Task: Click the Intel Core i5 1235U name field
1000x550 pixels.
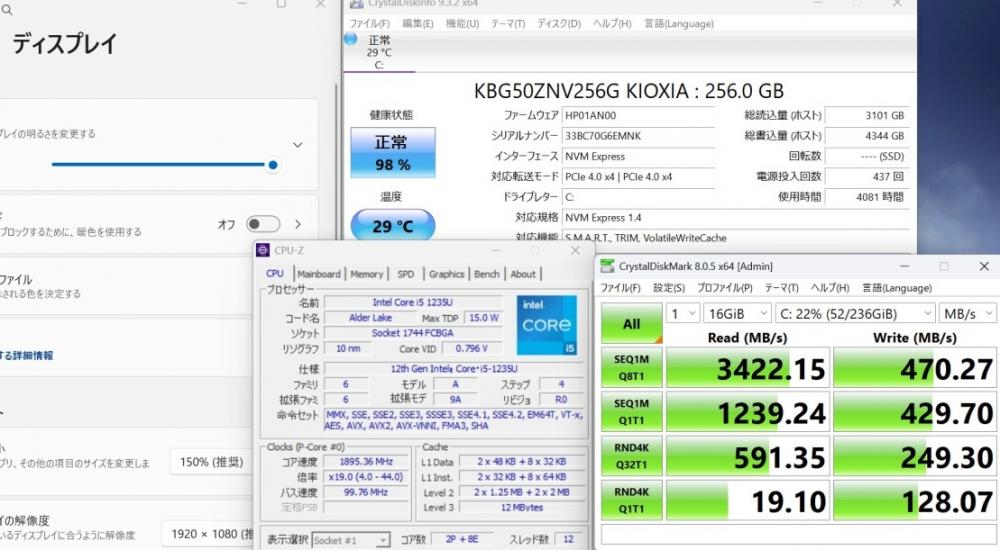Action: [413, 302]
